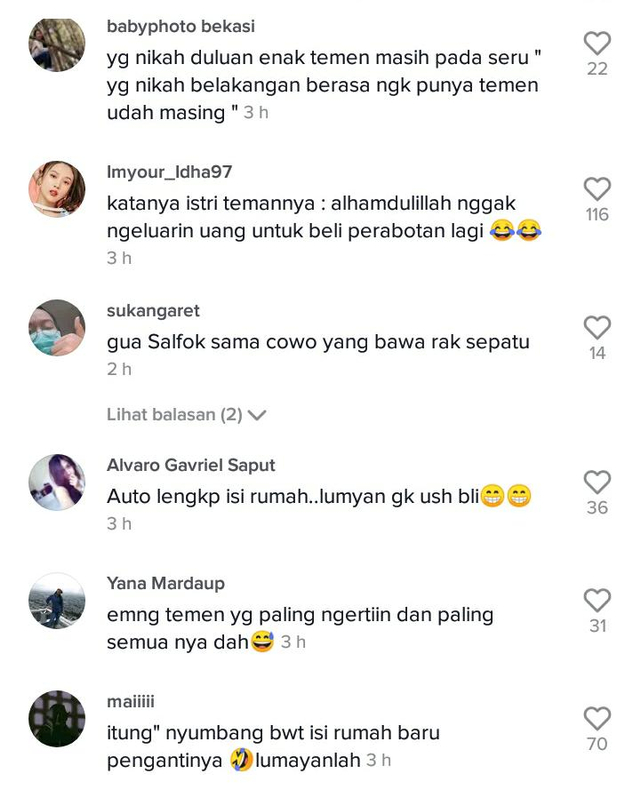Open Yana Mardaup's username
The height and width of the screenshot is (789, 640).
(166, 583)
